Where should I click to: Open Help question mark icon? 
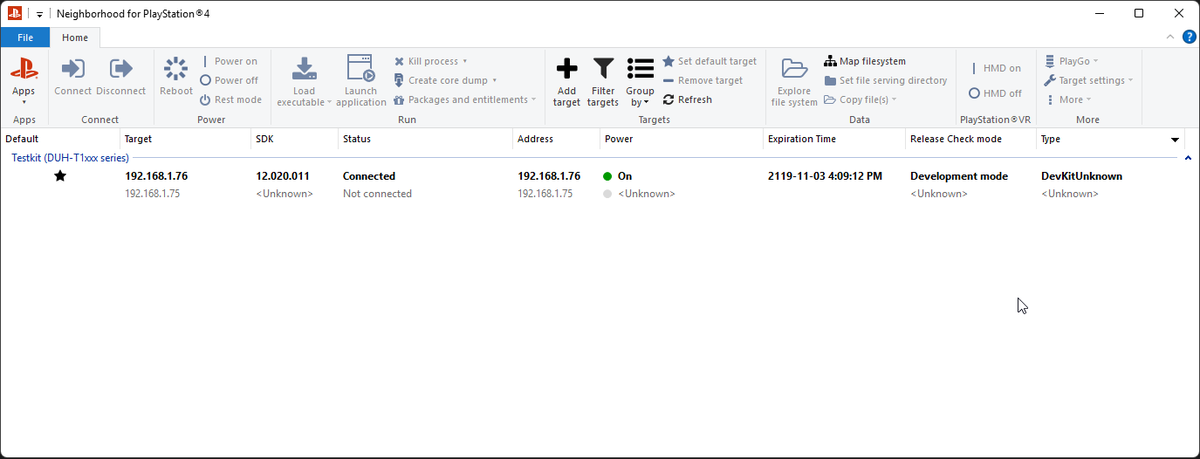(1189, 37)
